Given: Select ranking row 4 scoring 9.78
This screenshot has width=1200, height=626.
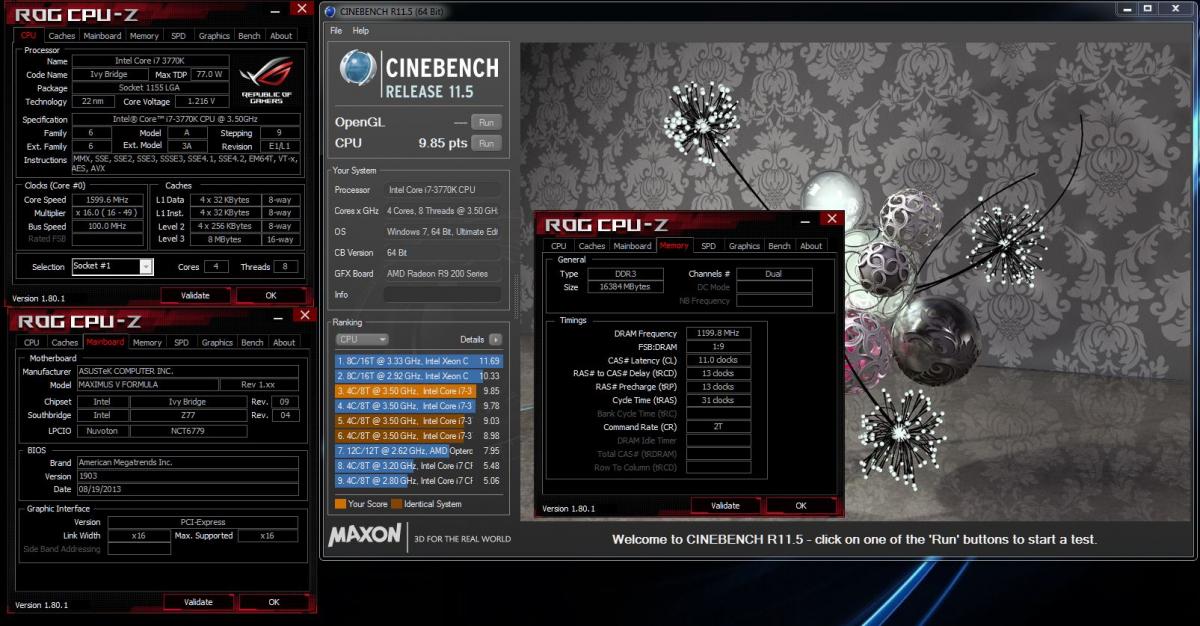Looking at the screenshot, I should pos(419,406).
